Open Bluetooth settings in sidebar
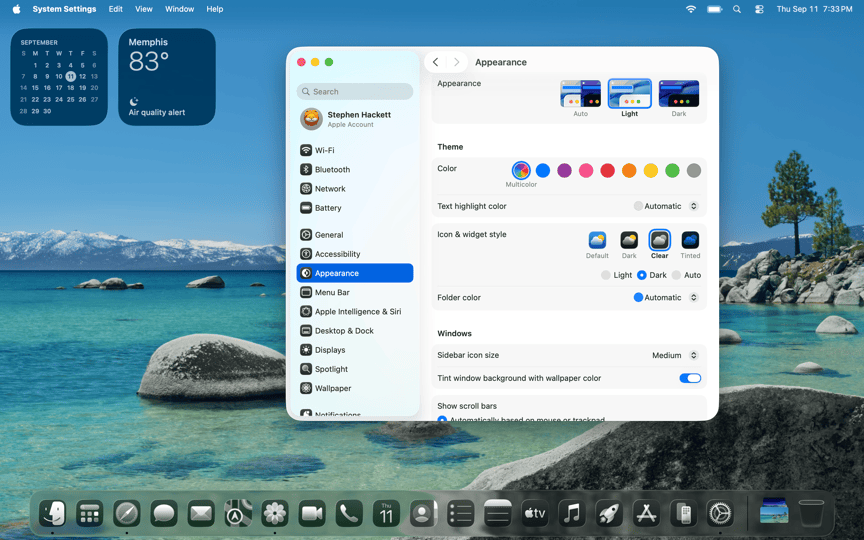 pos(354,169)
